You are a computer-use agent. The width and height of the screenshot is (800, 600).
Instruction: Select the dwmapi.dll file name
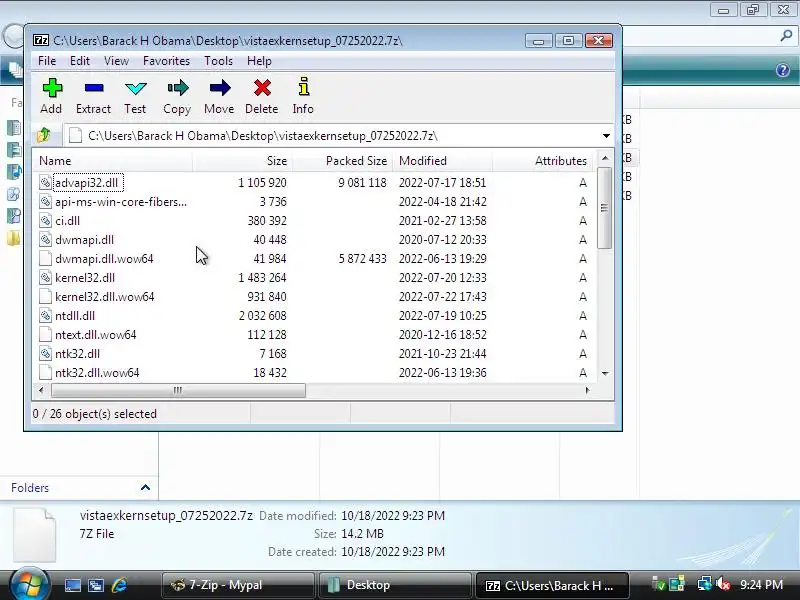pyautogui.click(x=84, y=240)
